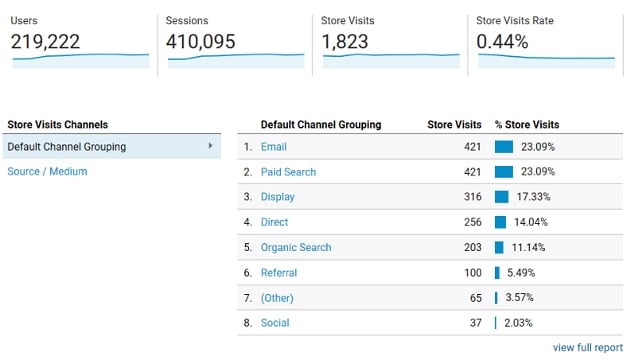
Task: Switch to Source / Medium dimension
Action: [x=47, y=171]
